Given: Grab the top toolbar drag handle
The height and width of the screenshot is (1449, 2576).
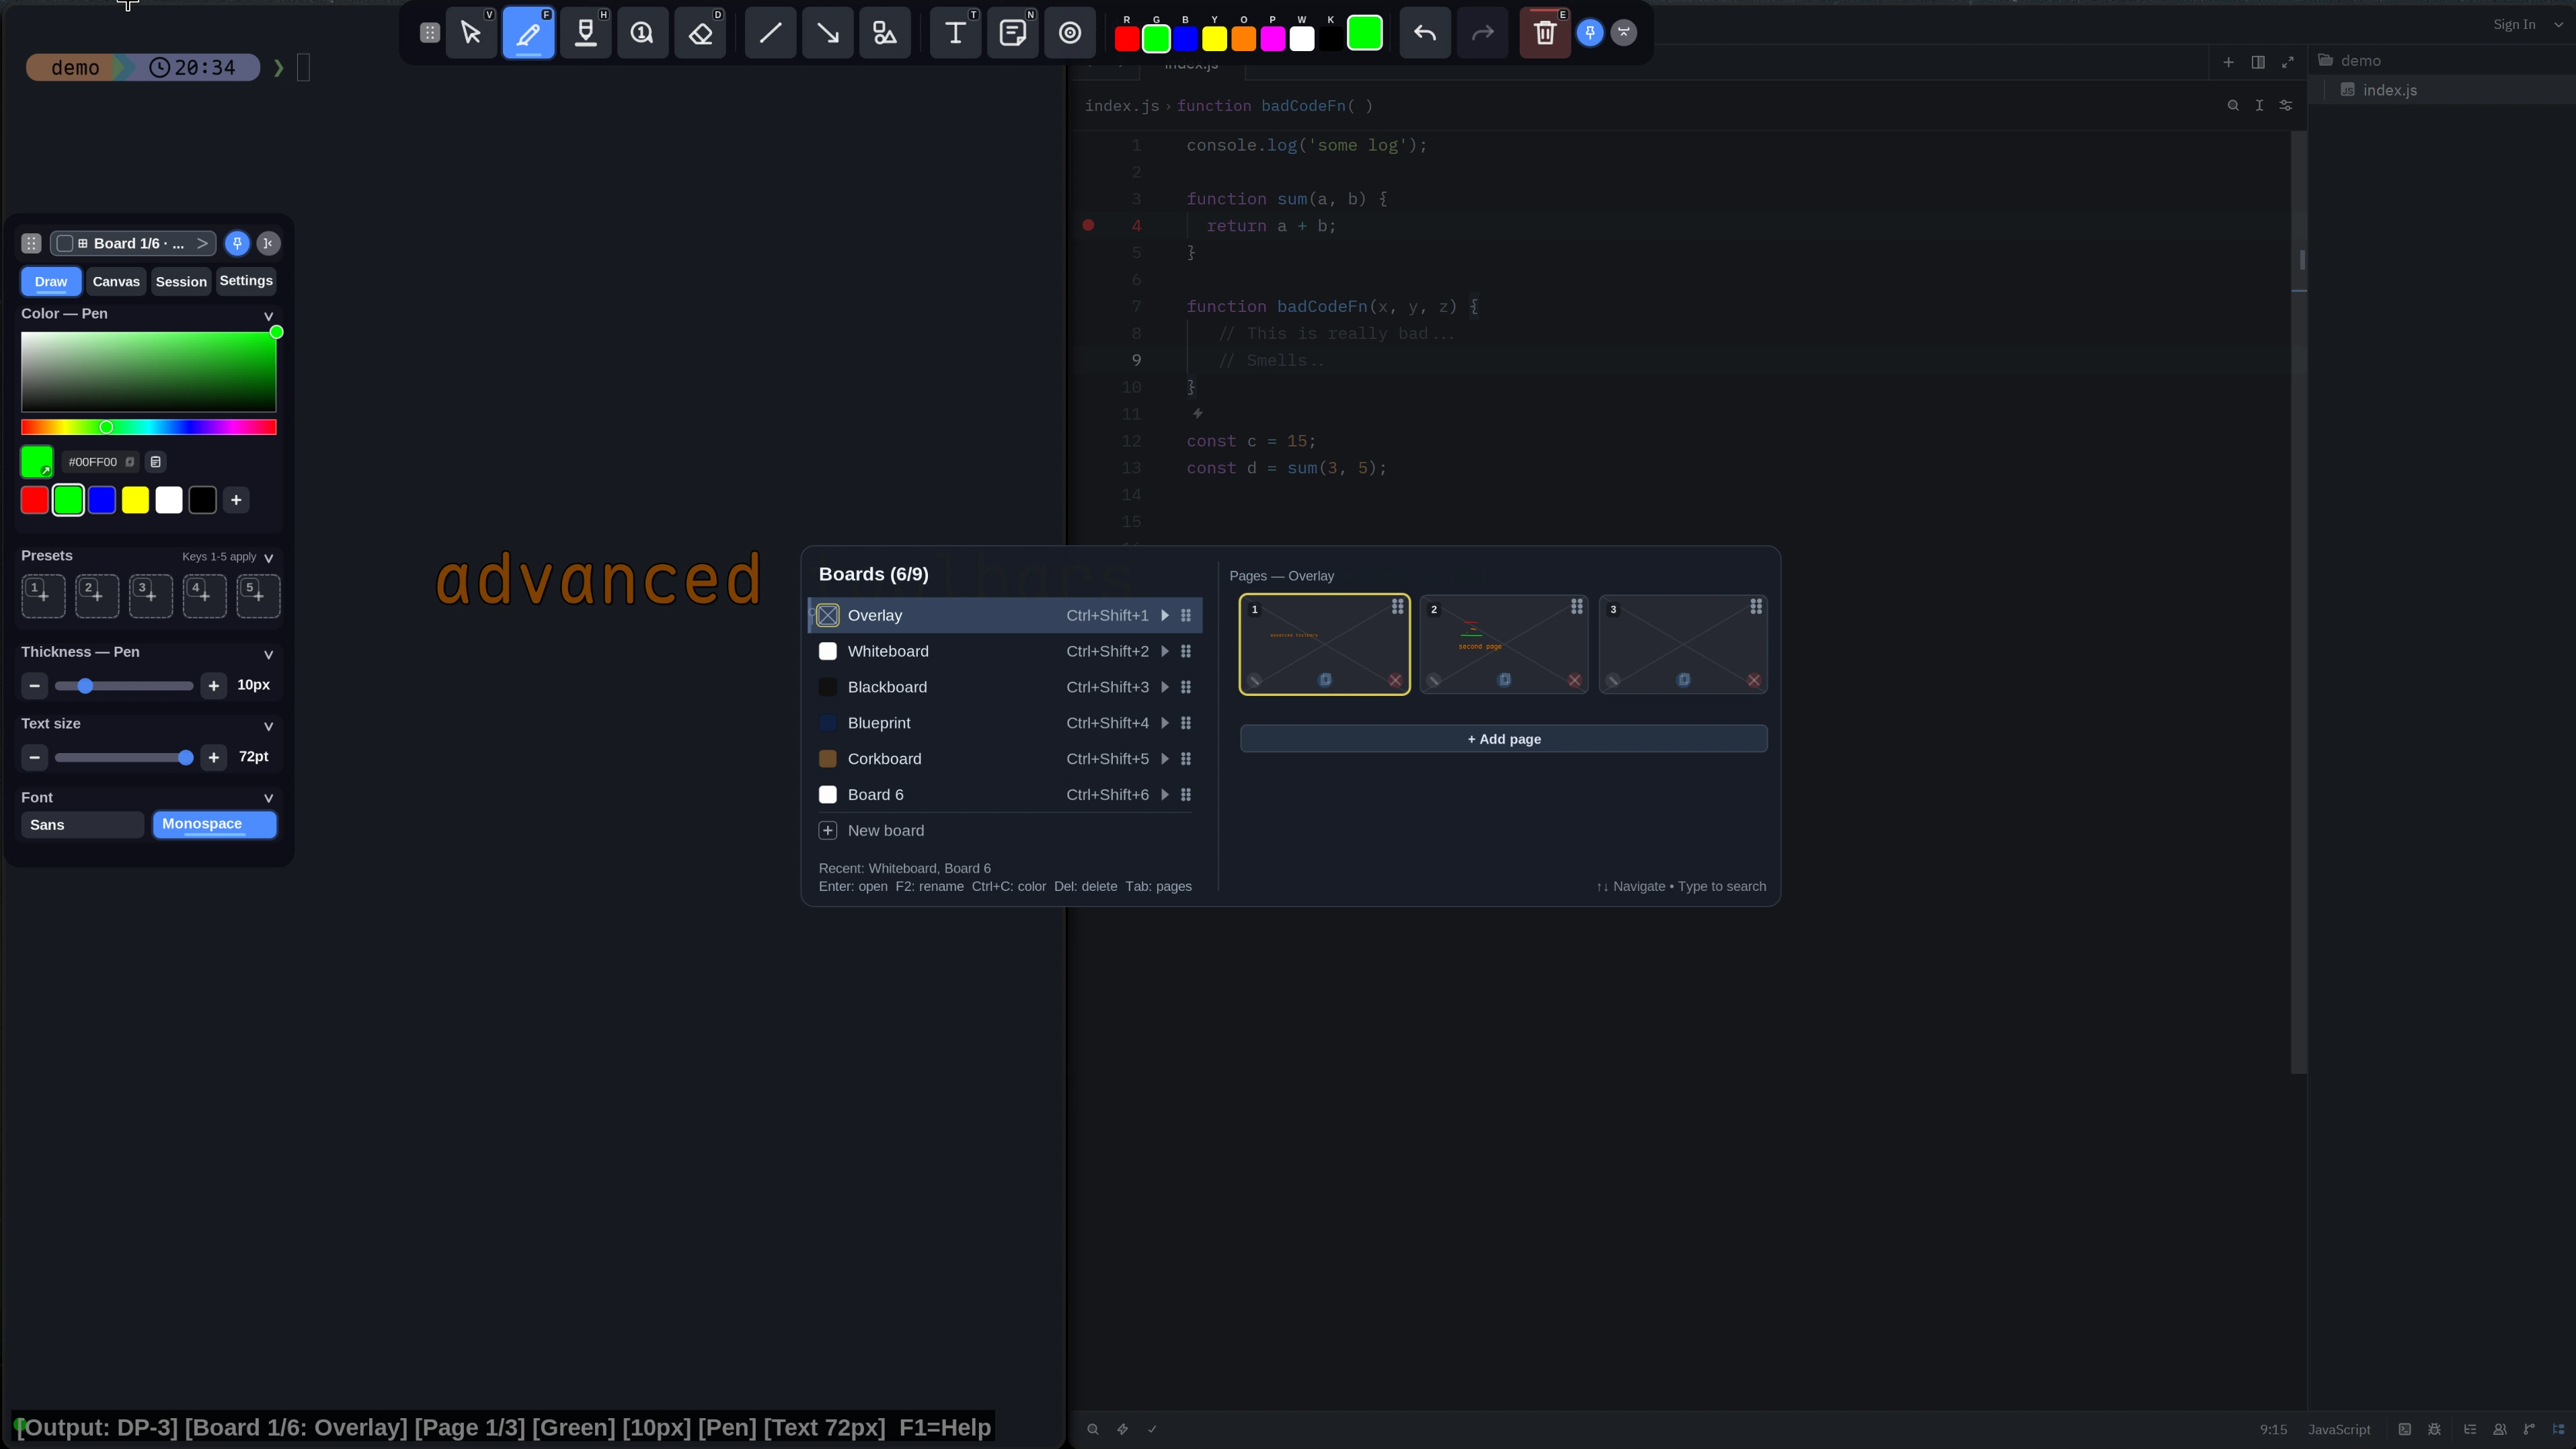Looking at the screenshot, I should (x=430, y=33).
